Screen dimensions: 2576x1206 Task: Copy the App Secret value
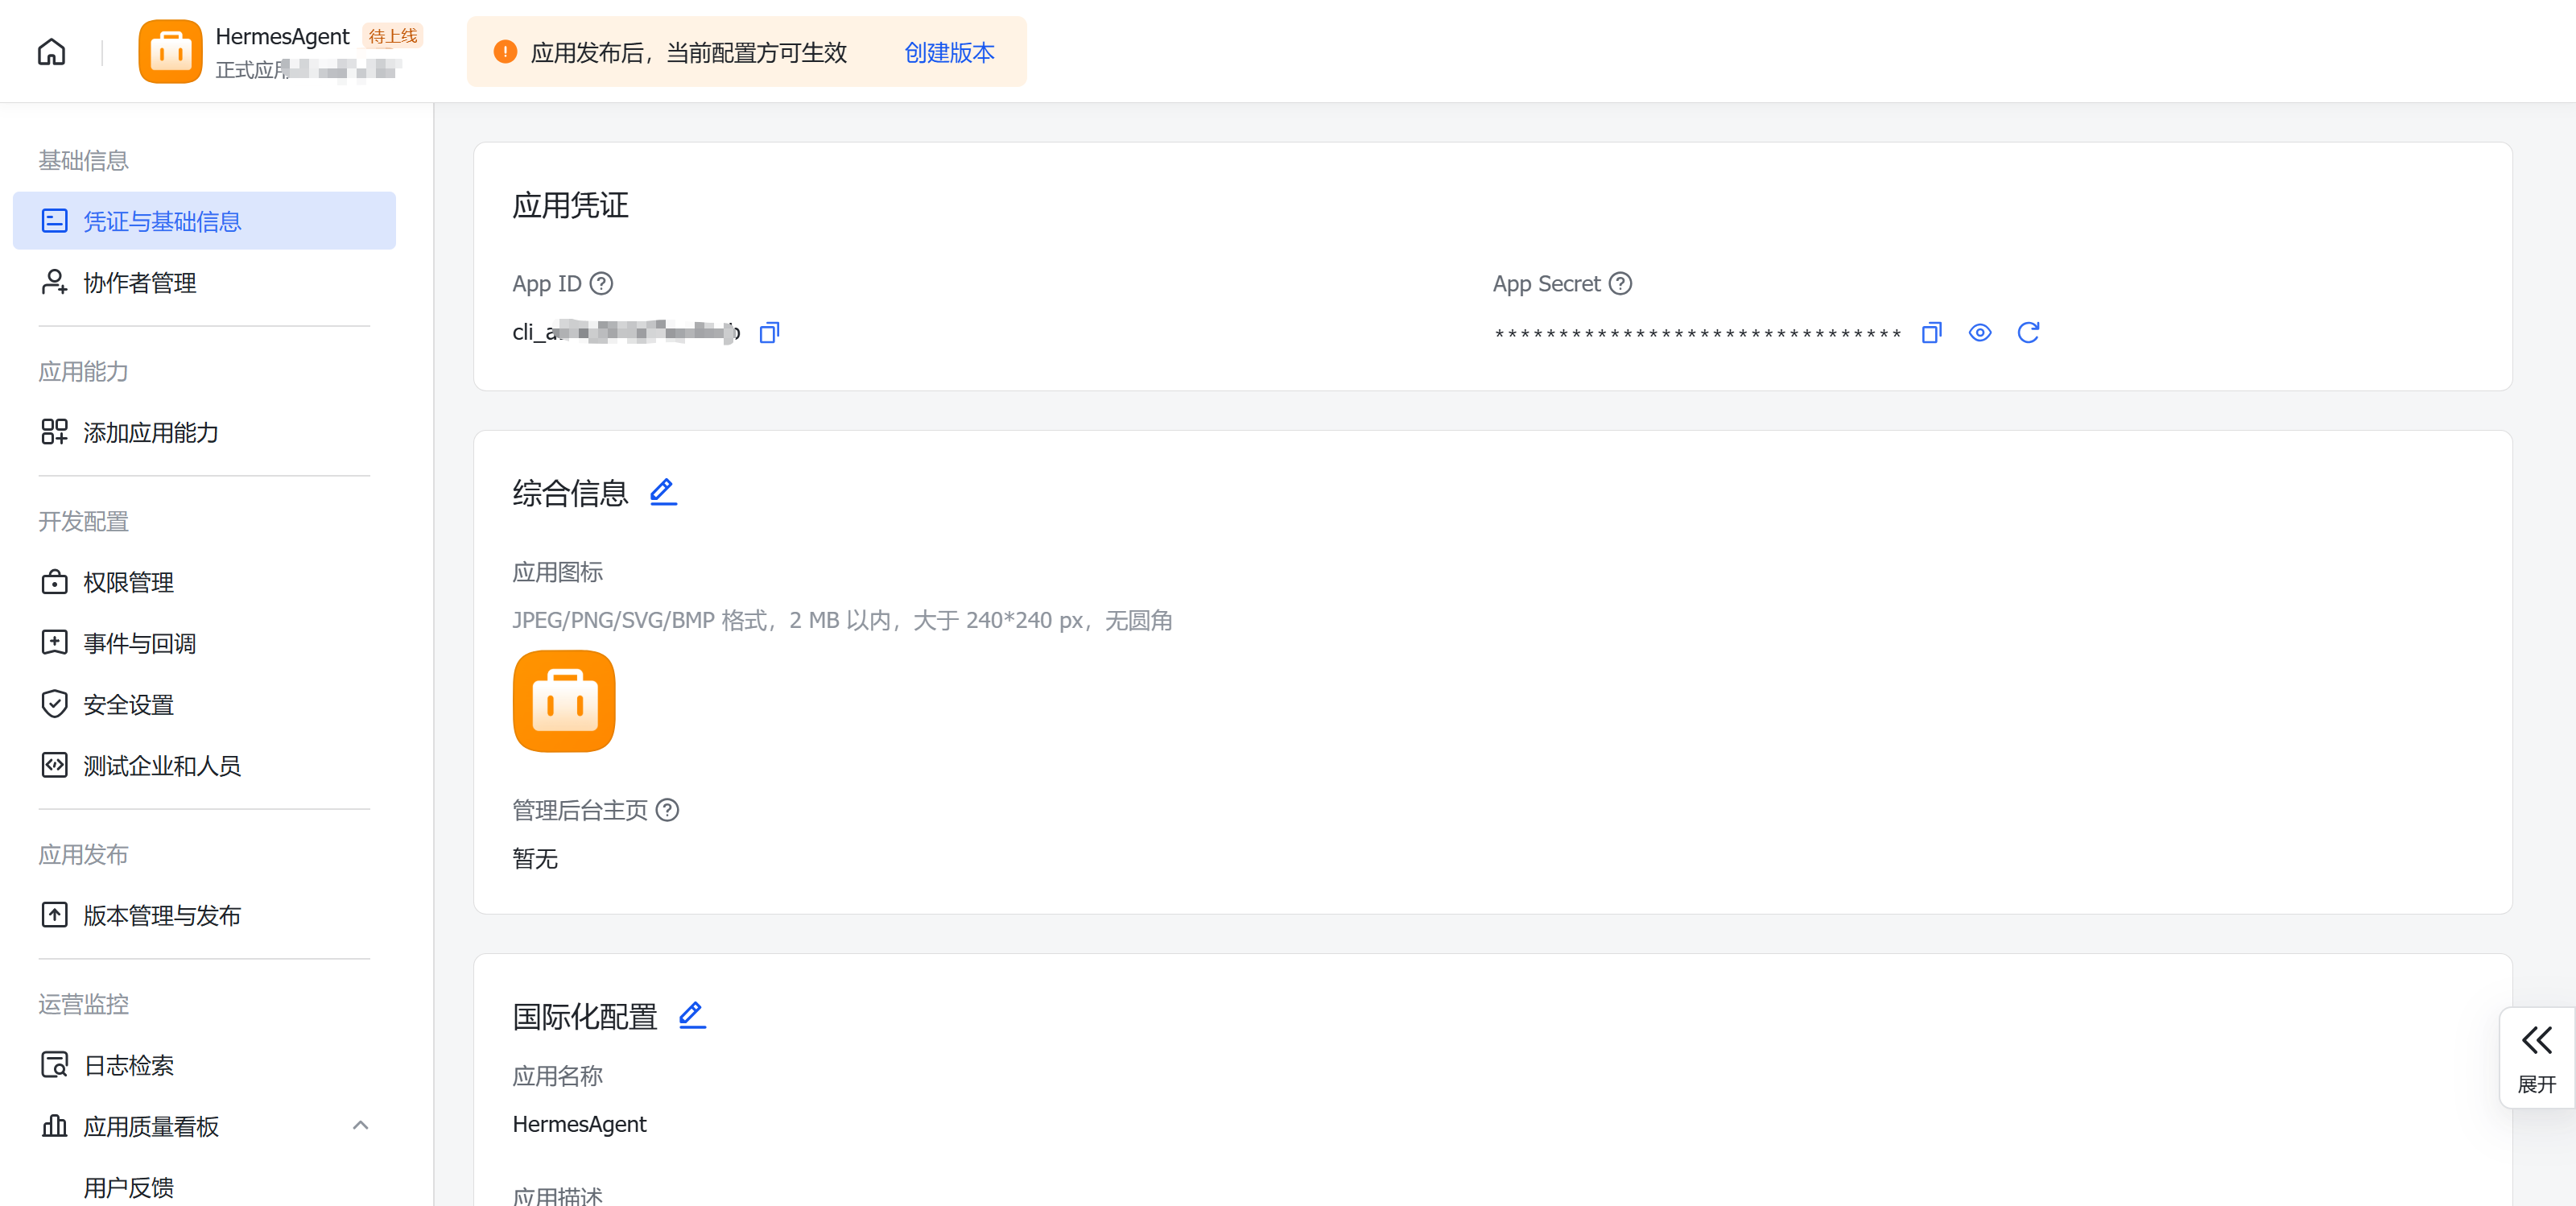tap(1931, 332)
